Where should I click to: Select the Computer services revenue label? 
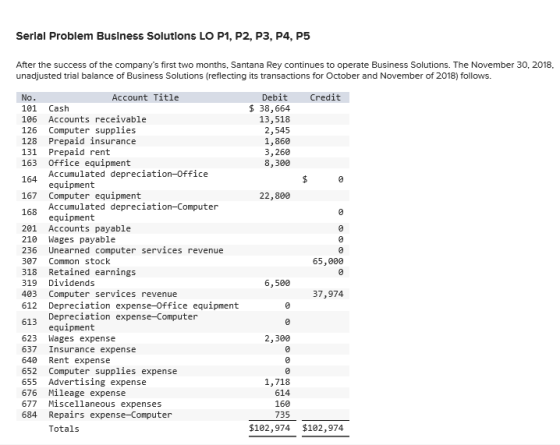pos(113,294)
